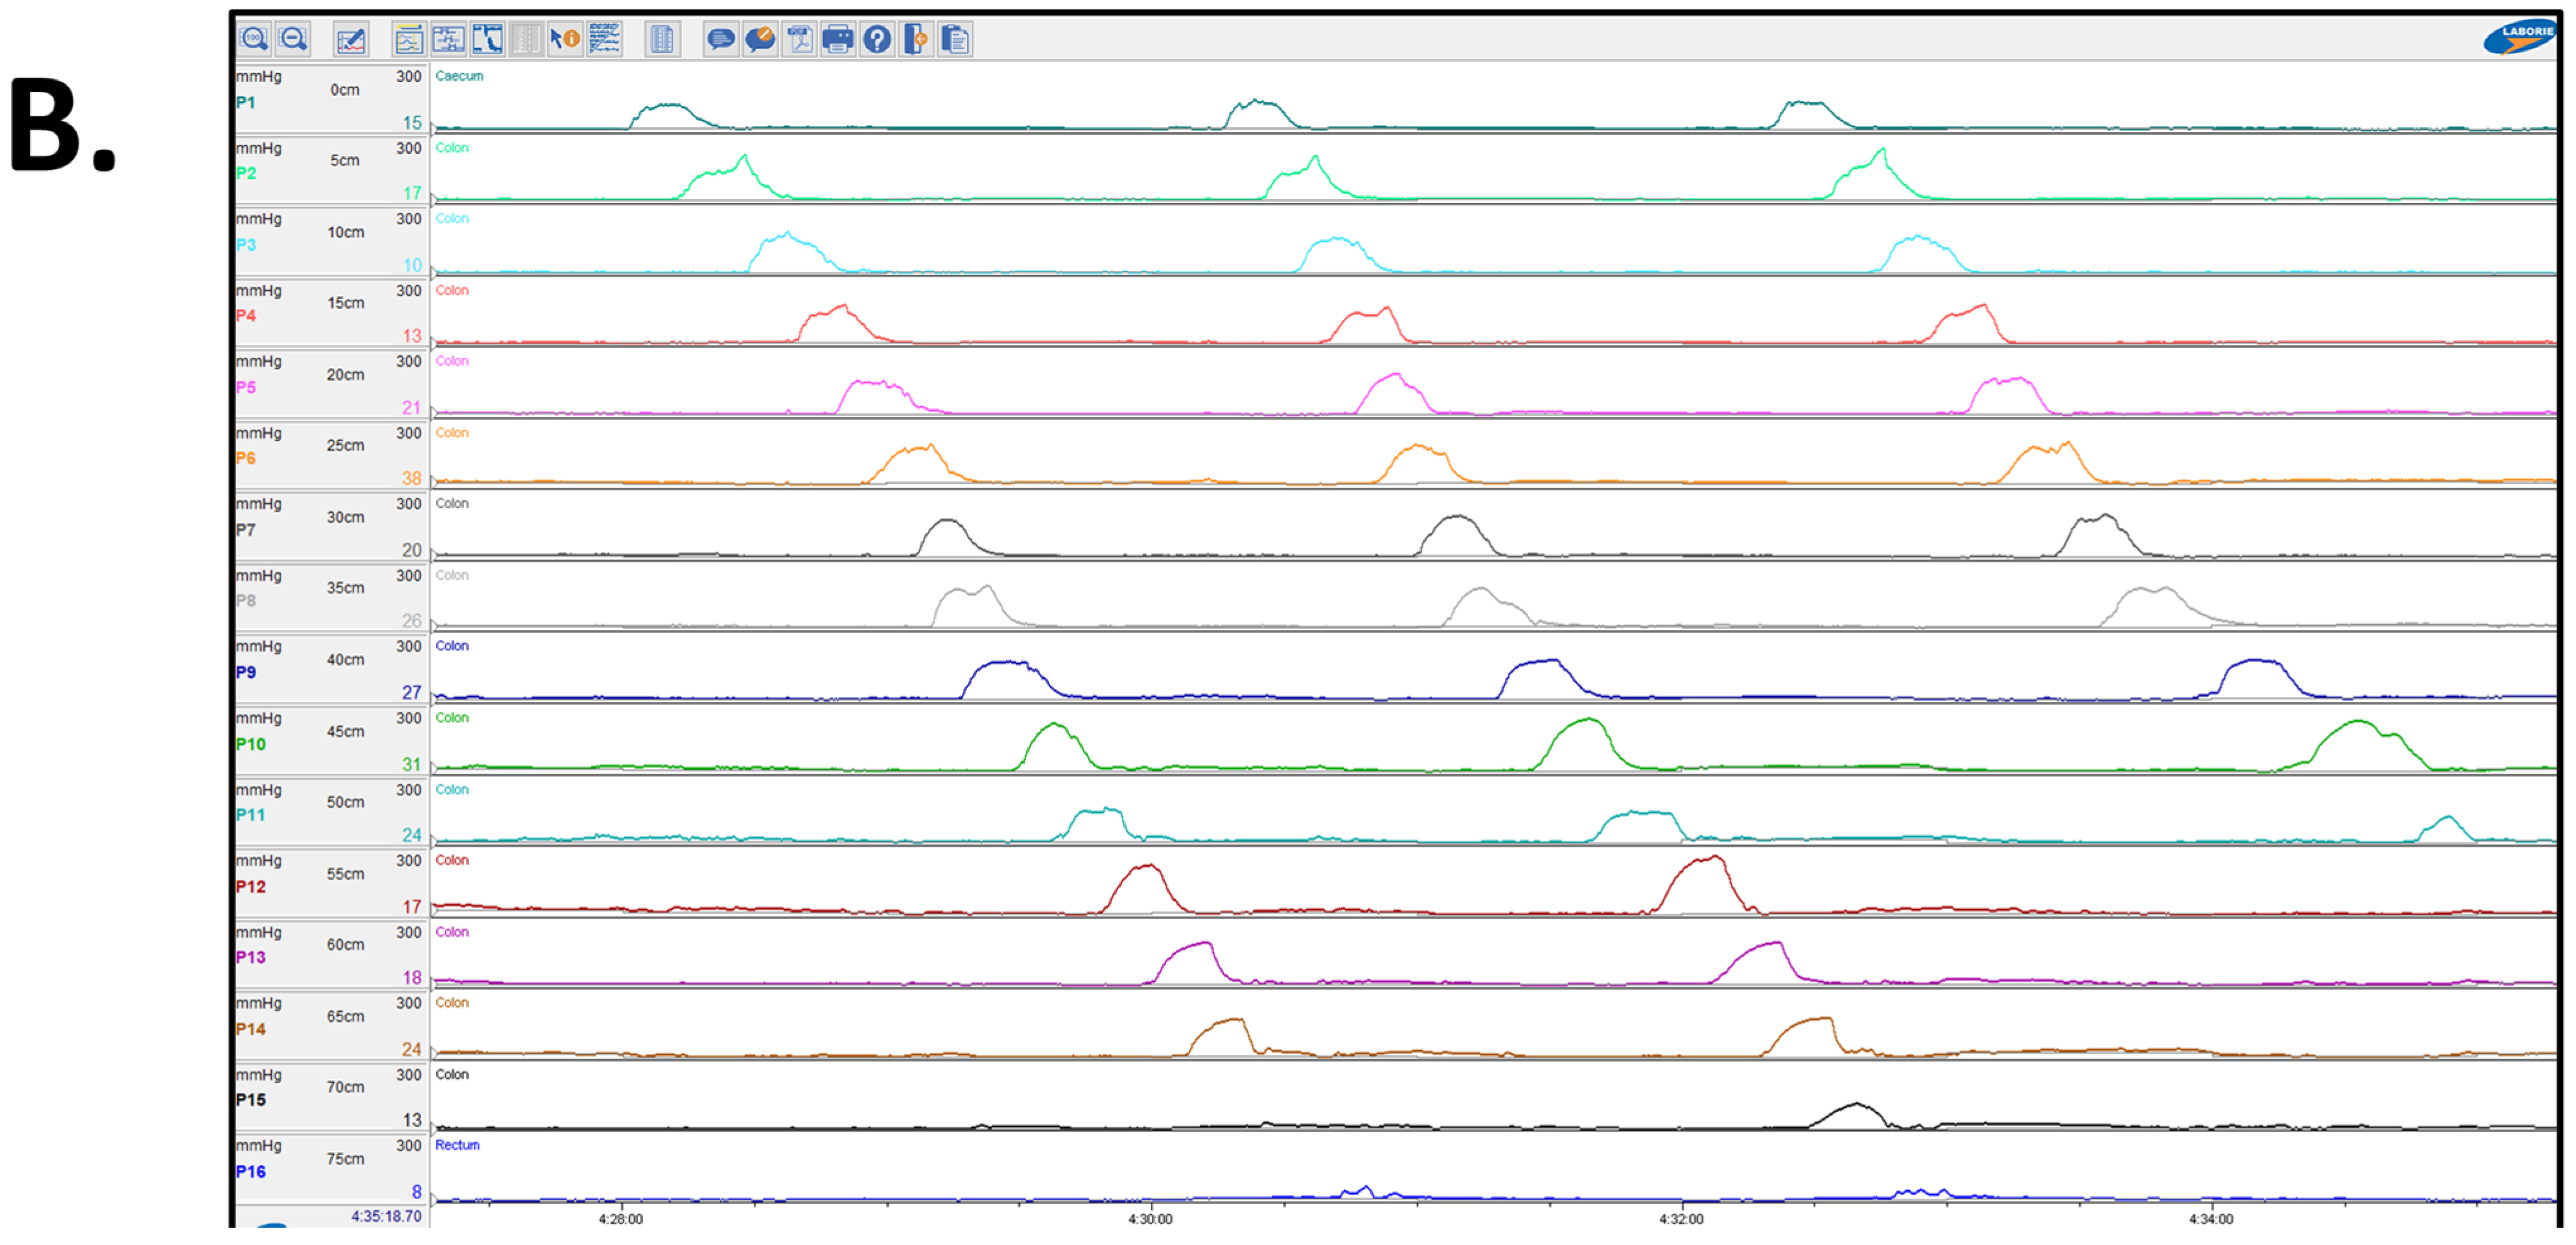
Task: Click the zoom out magnifier icon
Action: pyautogui.click(x=293, y=39)
